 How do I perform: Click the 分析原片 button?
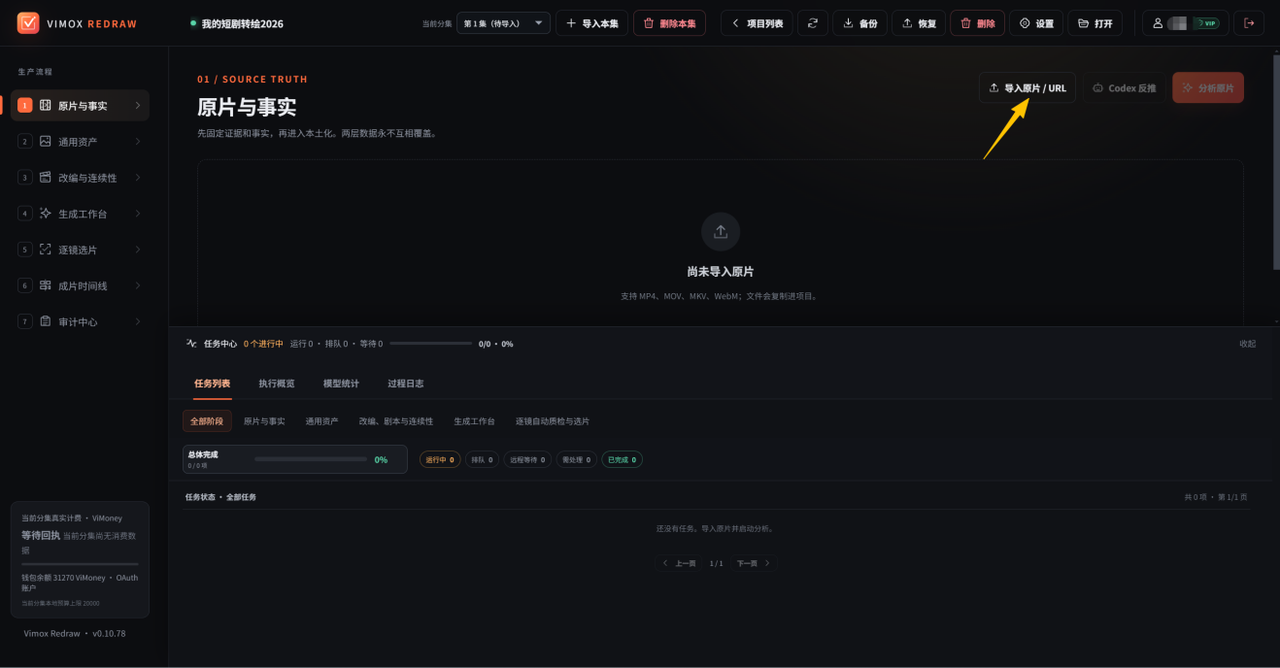1208,88
